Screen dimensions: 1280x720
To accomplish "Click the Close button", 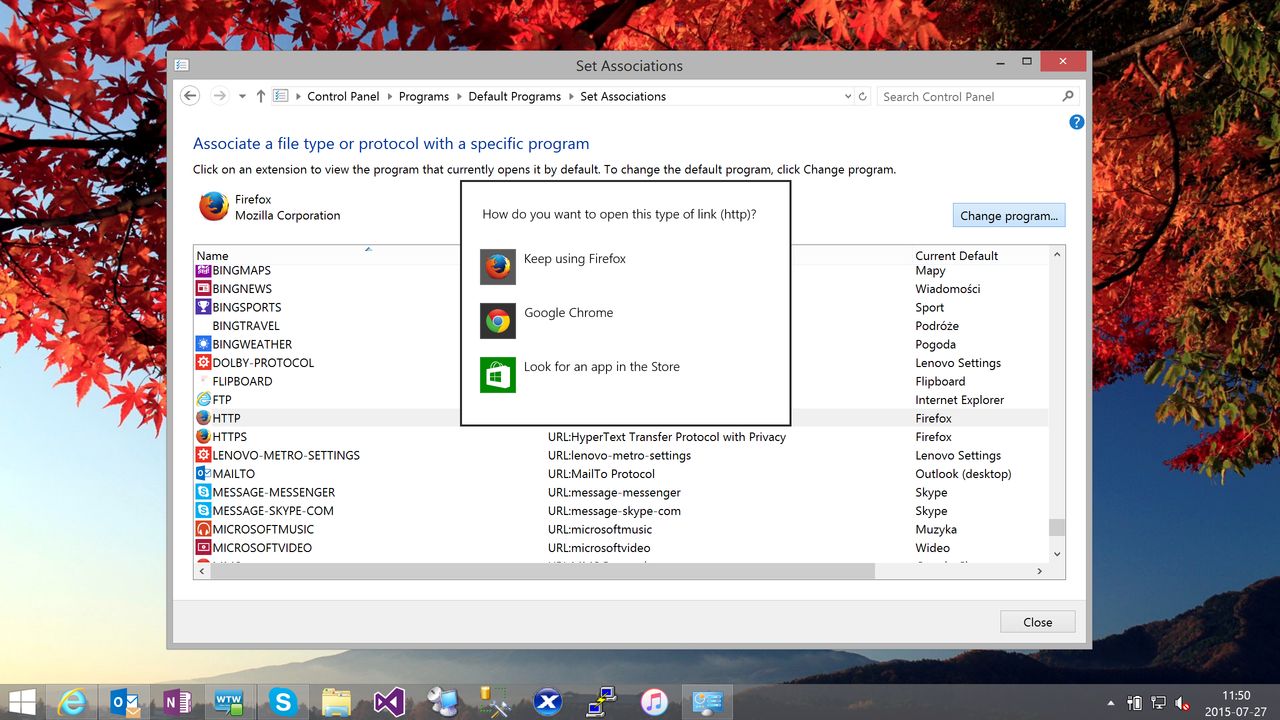I will tap(1038, 622).
